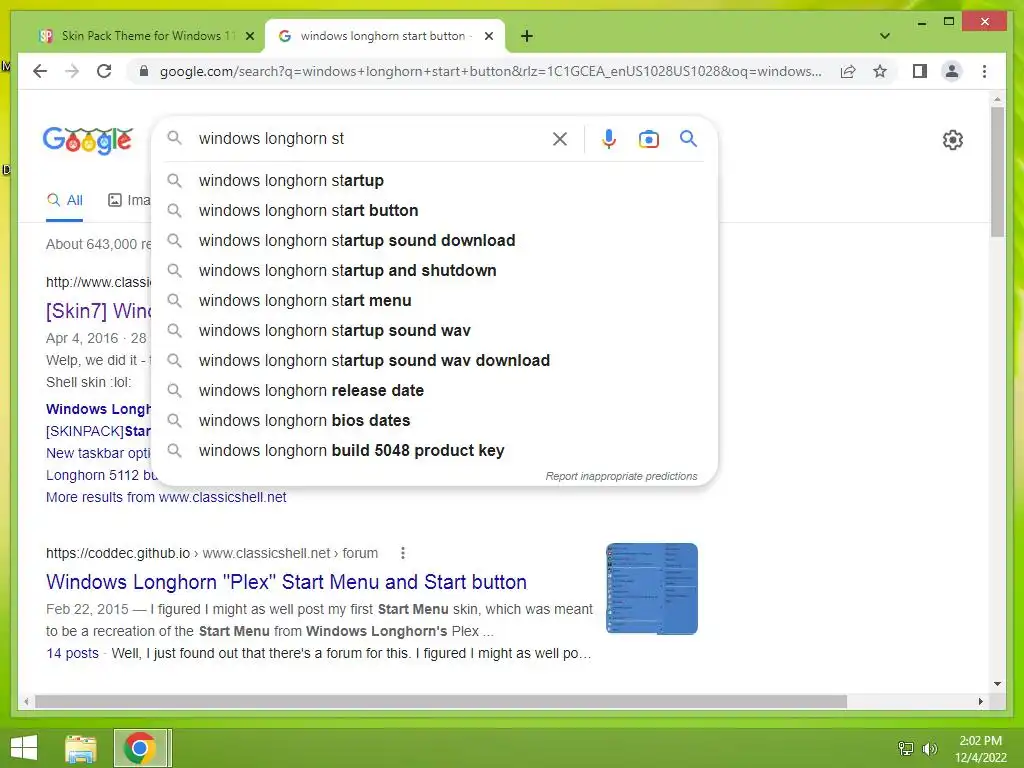Open the '[Skin7] Win...' result title
The width and height of the screenshot is (1024, 768).
click(x=98, y=311)
